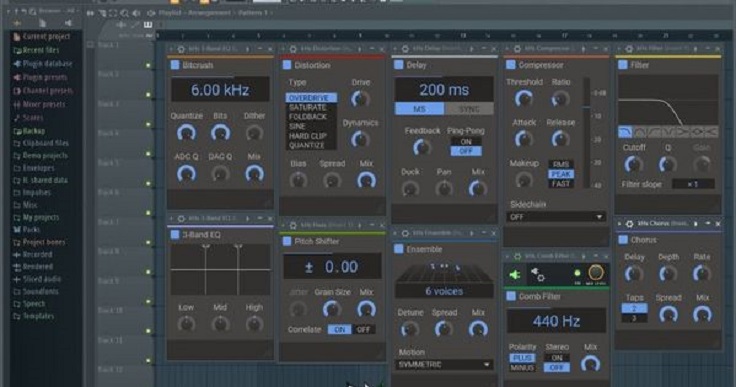Screen dimensions: 736x387
Task: Open the plug-and-gear wrapper settings in Comb Filter
Action: [x=537, y=274]
